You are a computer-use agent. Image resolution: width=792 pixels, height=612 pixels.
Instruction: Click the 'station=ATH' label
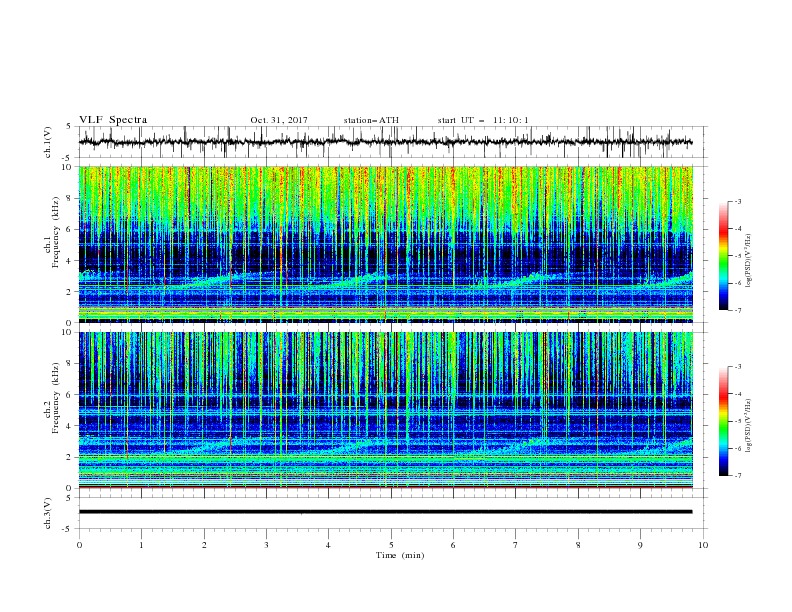(x=371, y=120)
